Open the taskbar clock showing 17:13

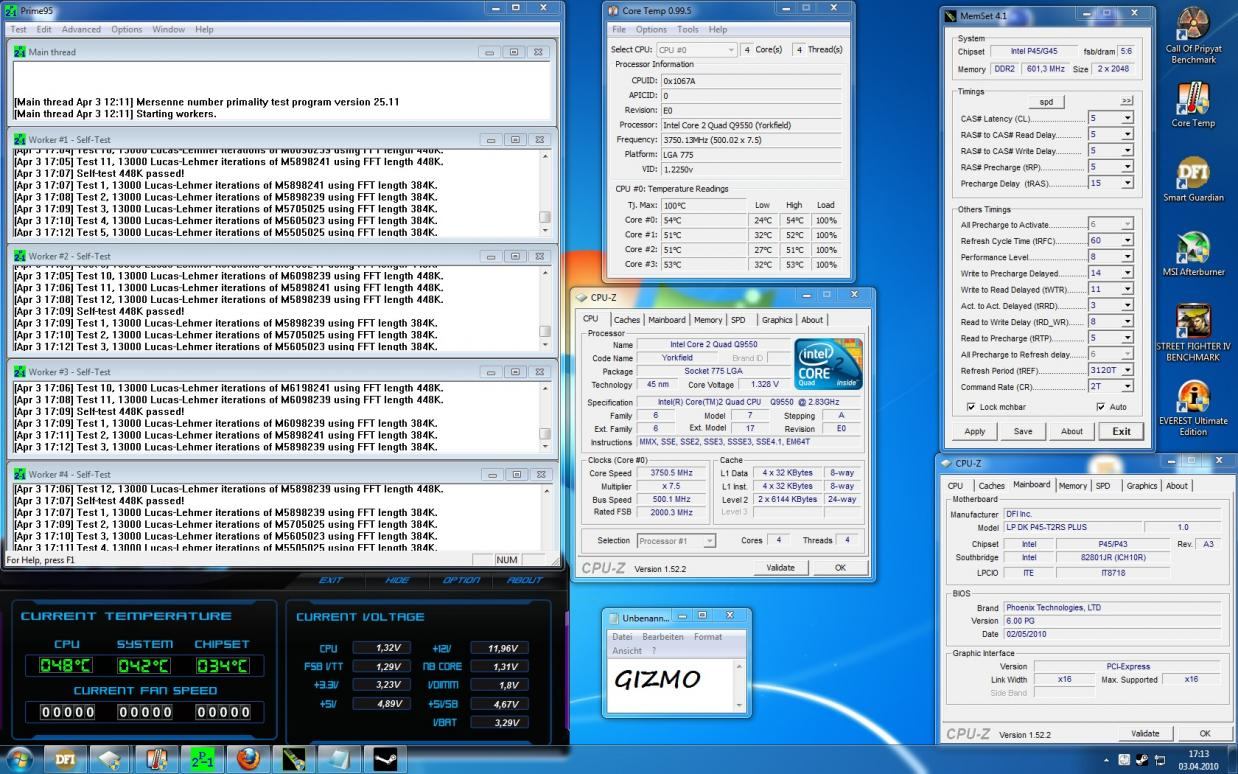tap(1197, 760)
